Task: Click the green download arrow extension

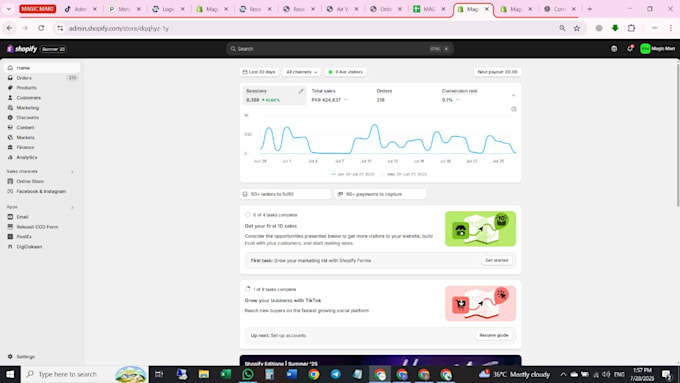Action: point(615,28)
